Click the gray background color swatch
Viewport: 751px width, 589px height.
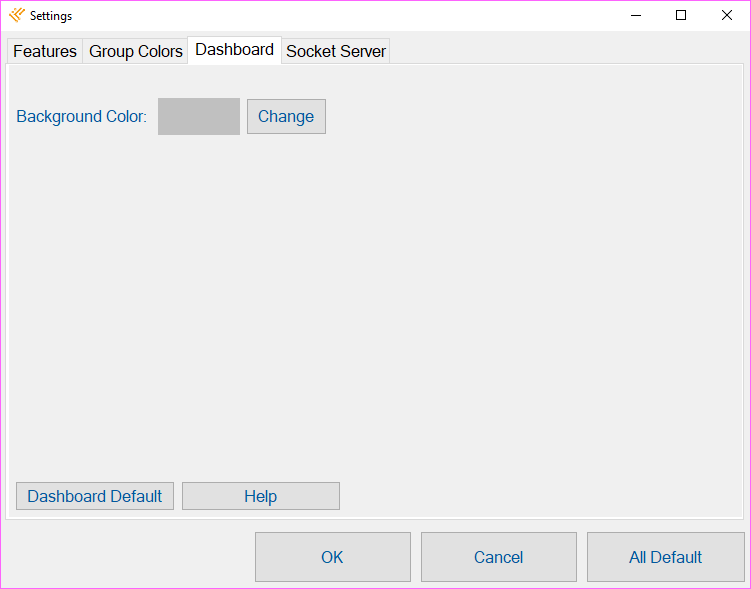[x=199, y=116]
